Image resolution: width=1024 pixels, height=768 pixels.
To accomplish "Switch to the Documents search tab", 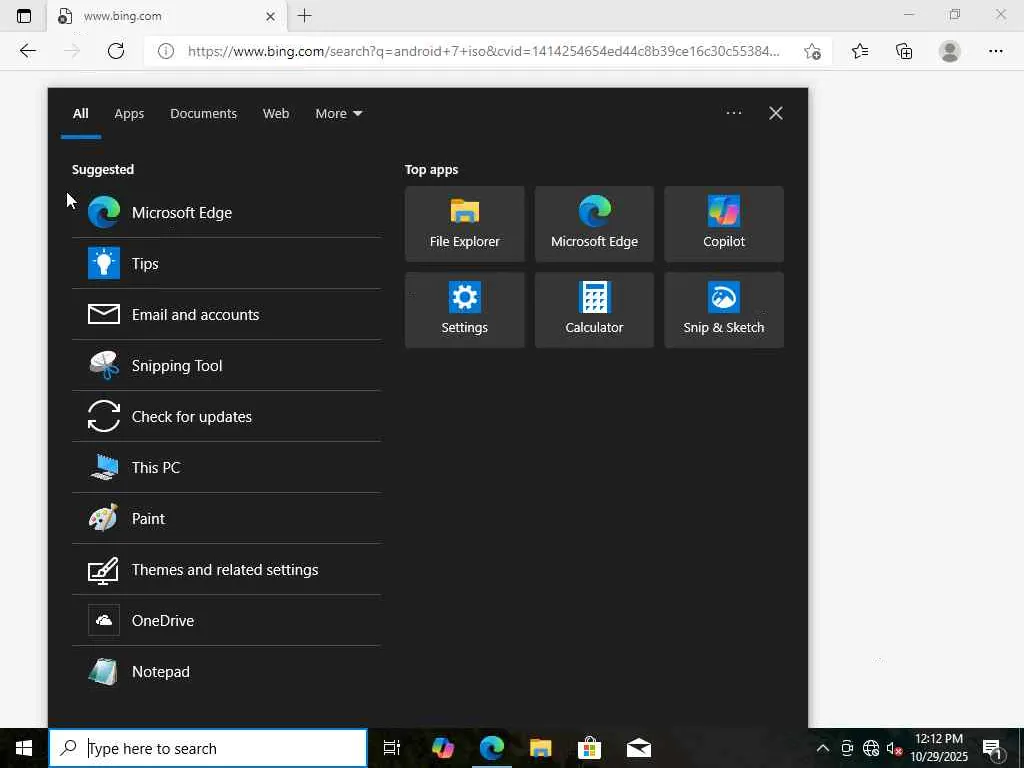I will click(203, 114).
